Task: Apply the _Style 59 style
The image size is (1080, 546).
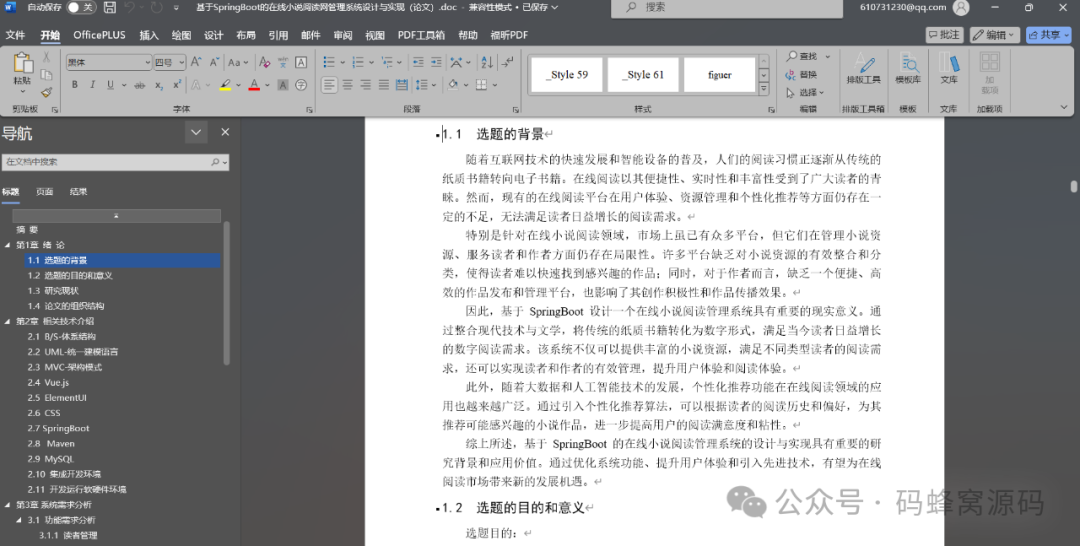Action: [567, 74]
